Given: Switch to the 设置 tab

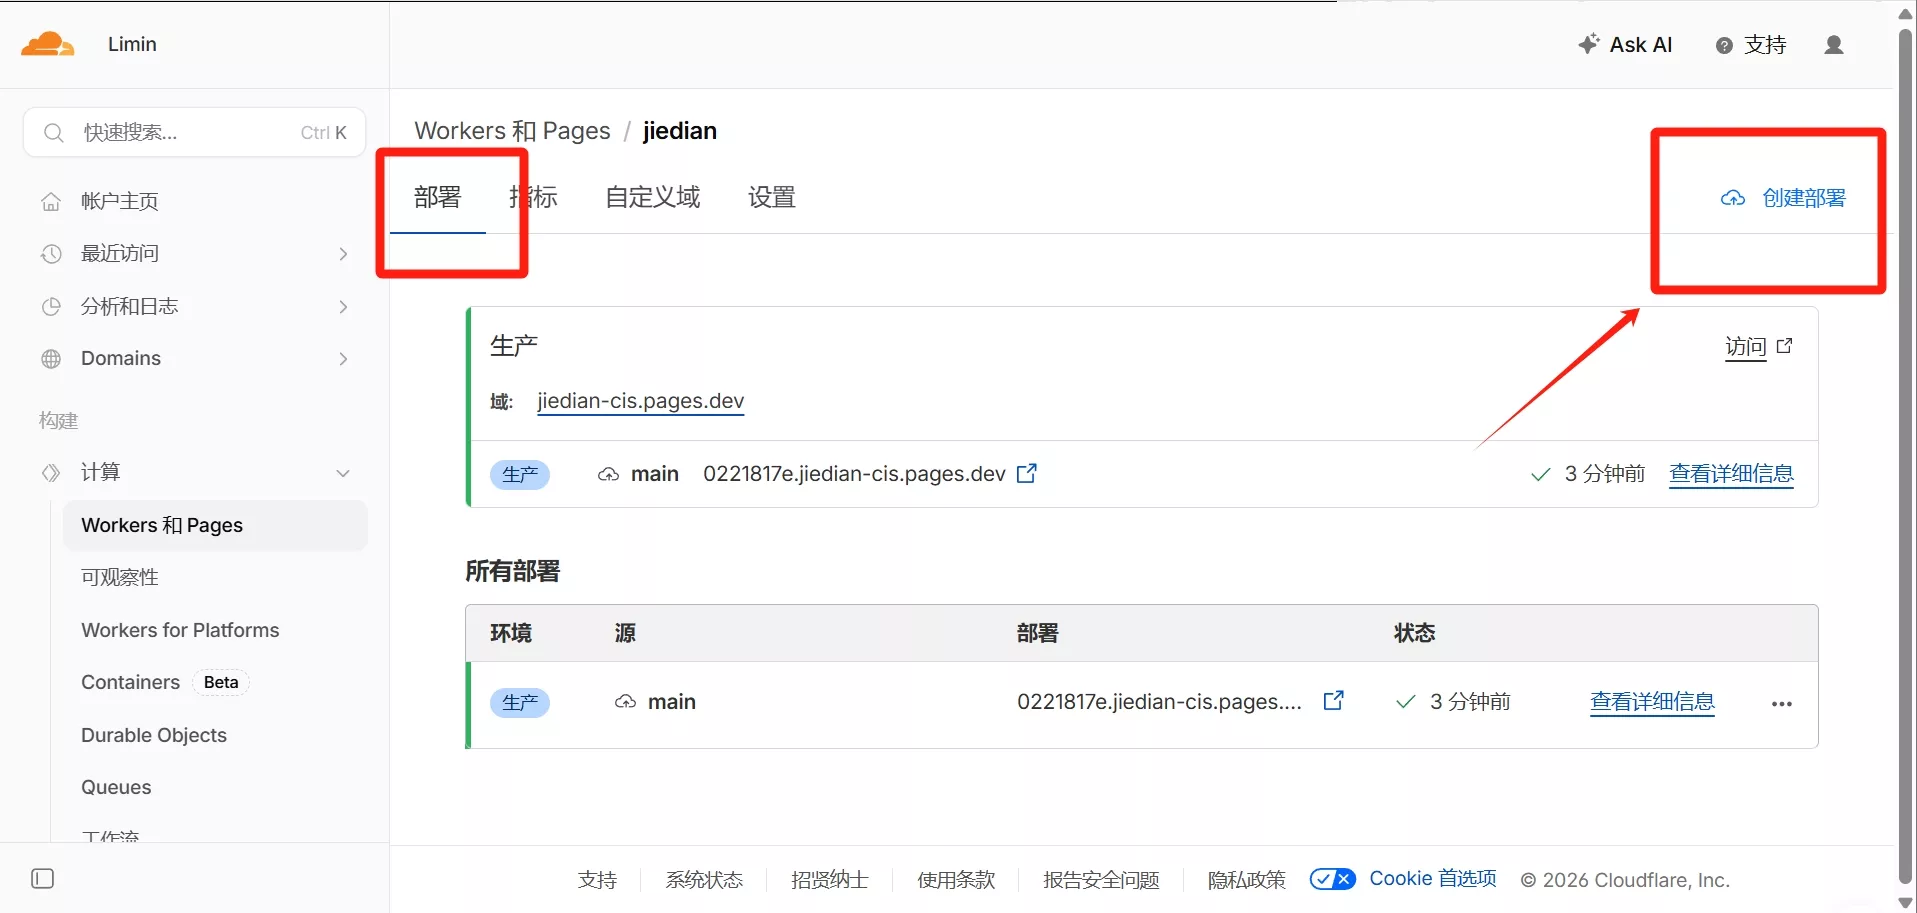Looking at the screenshot, I should pyautogui.click(x=772, y=197).
